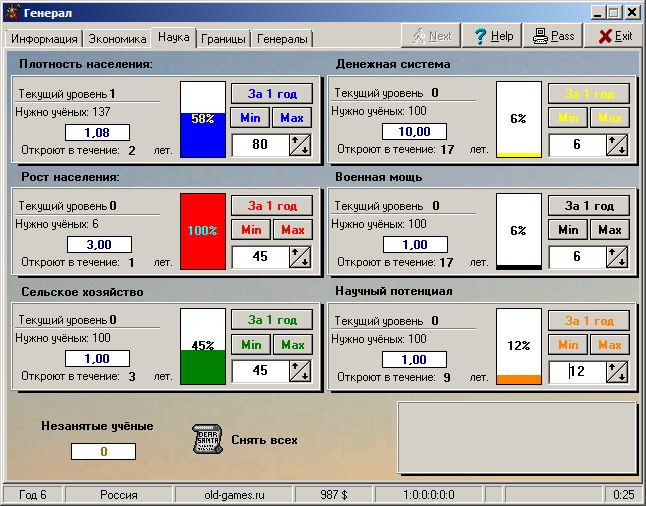Click the 10,00 value in Денежная система
Screen dimensions: 646x506
414,132
